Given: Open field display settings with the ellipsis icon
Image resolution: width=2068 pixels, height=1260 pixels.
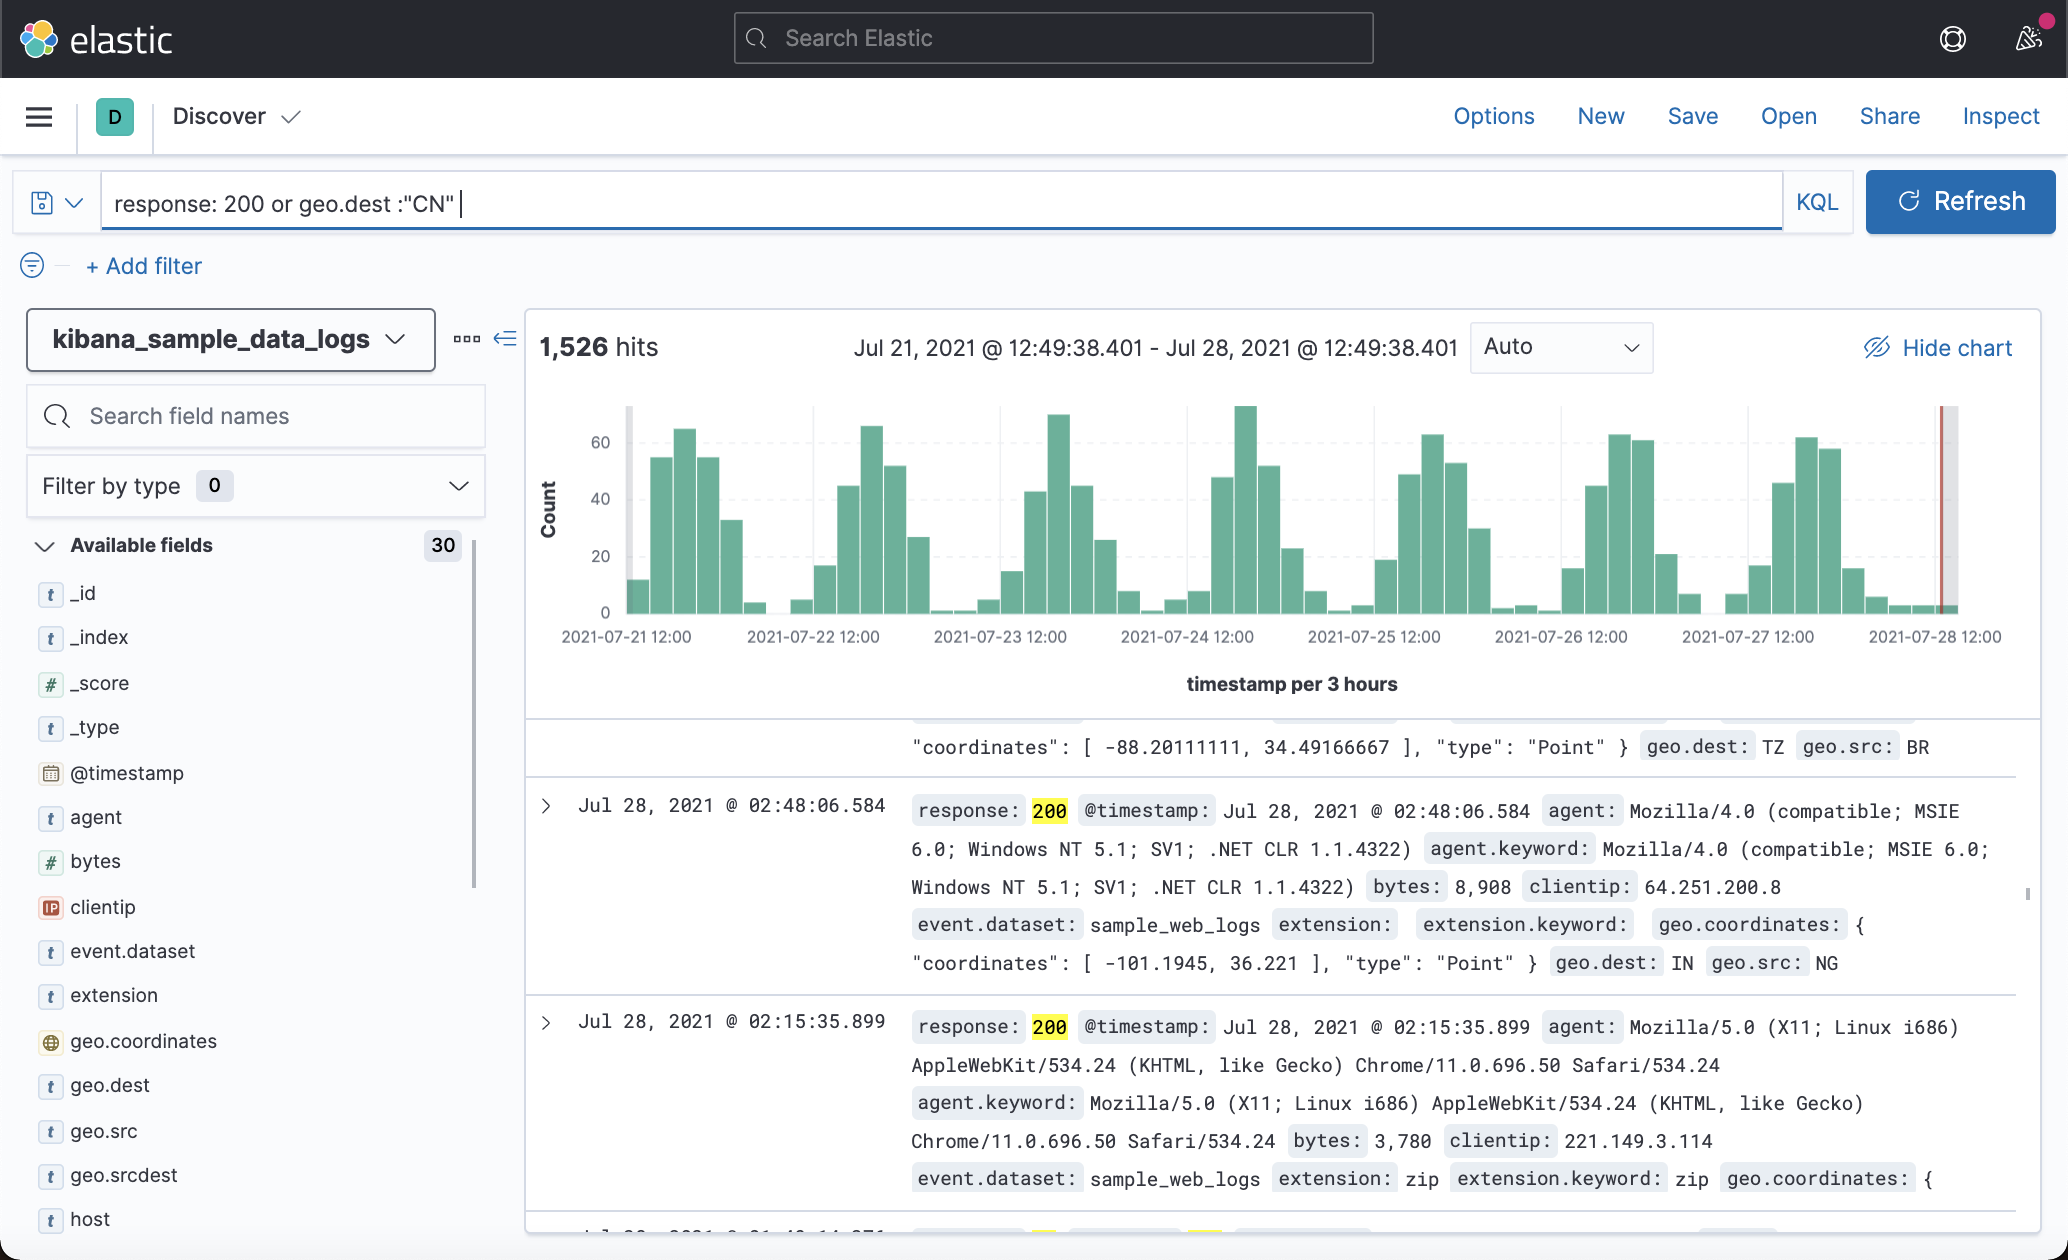Looking at the screenshot, I should pos(466,339).
